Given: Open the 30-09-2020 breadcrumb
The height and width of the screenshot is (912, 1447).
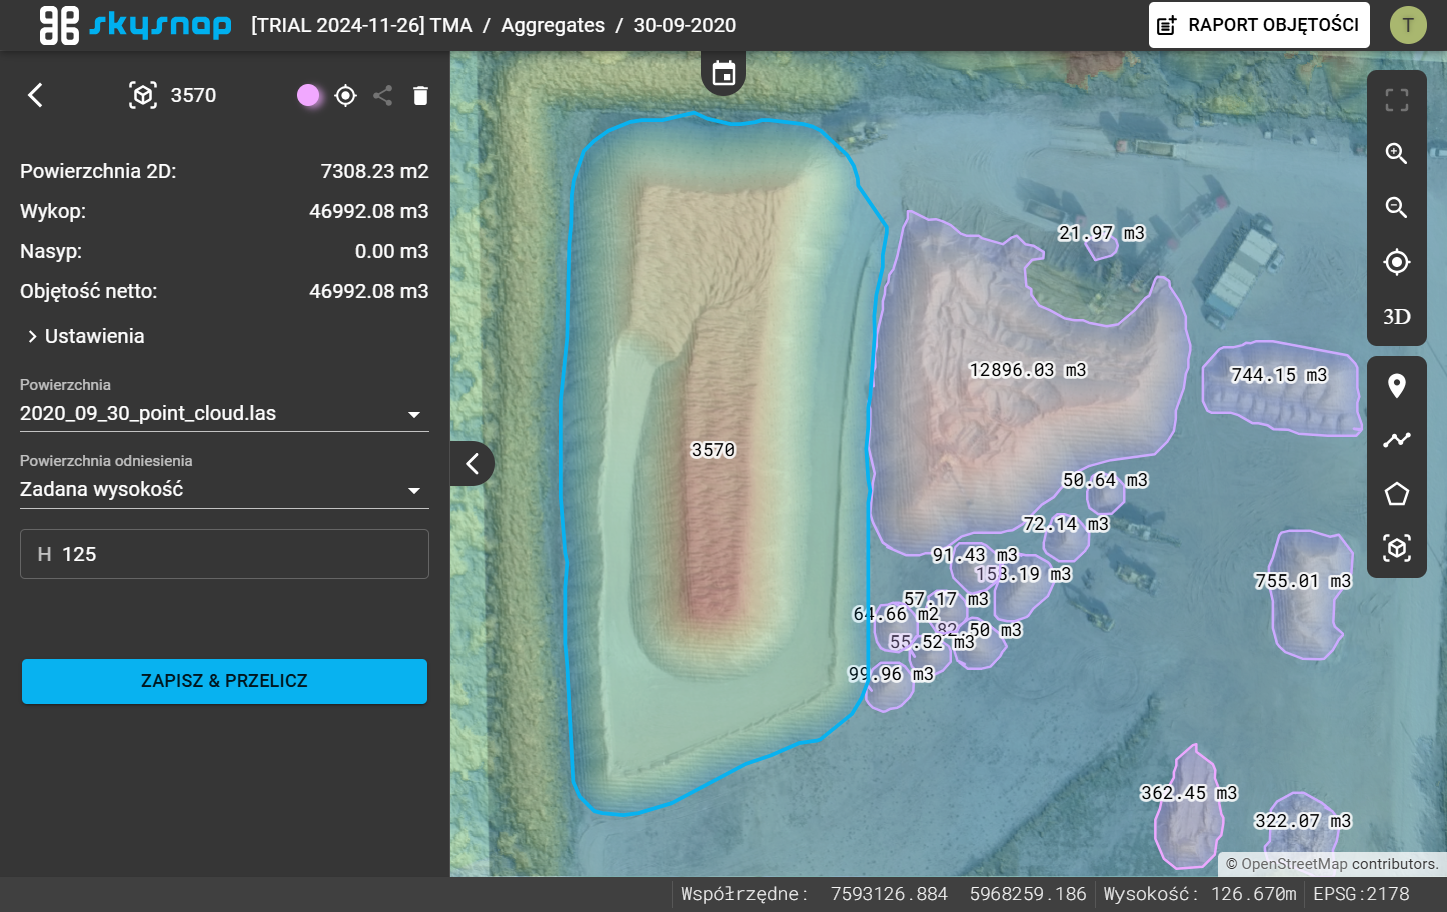Looking at the screenshot, I should (685, 25).
